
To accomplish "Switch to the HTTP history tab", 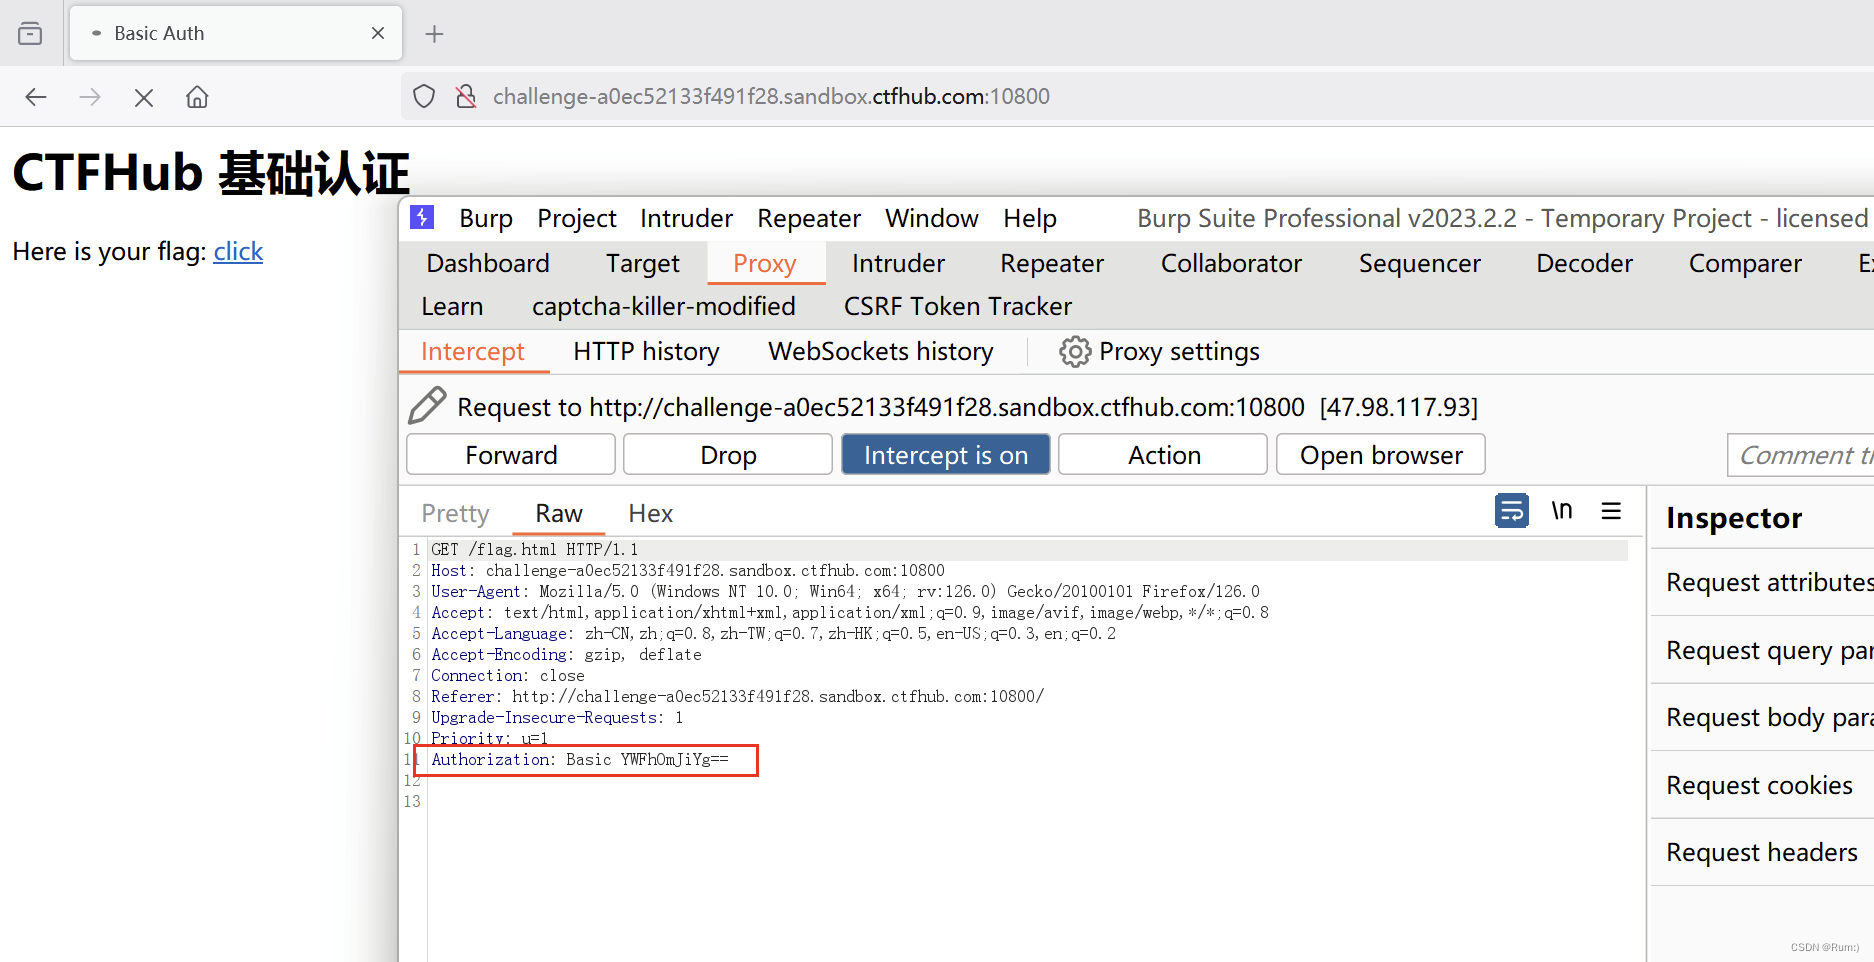I will point(645,351).
